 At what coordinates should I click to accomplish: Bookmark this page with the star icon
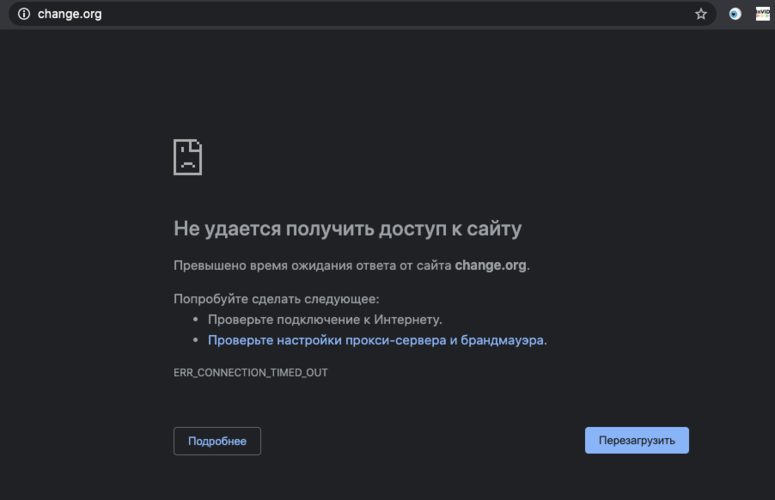pyautogui.click(x=701, y=14)
